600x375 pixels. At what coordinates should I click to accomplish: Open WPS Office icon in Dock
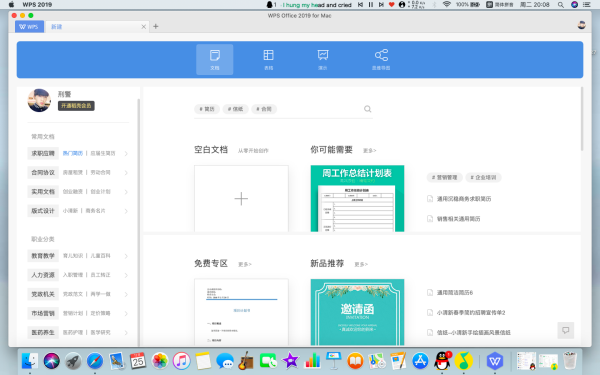click(495, 360)
